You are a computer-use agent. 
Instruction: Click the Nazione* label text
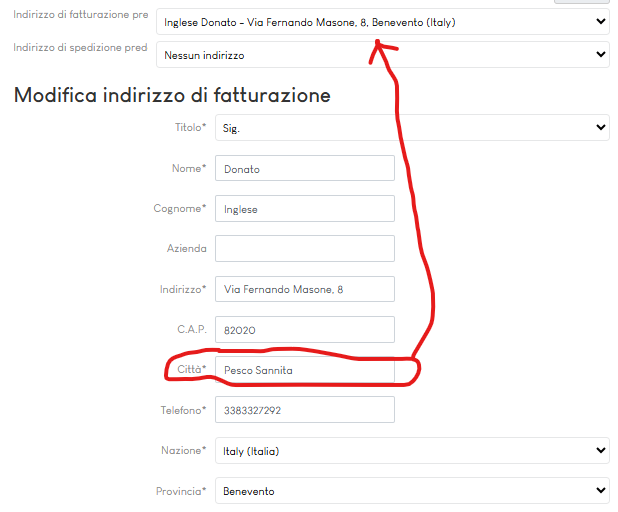coord(184,450)
